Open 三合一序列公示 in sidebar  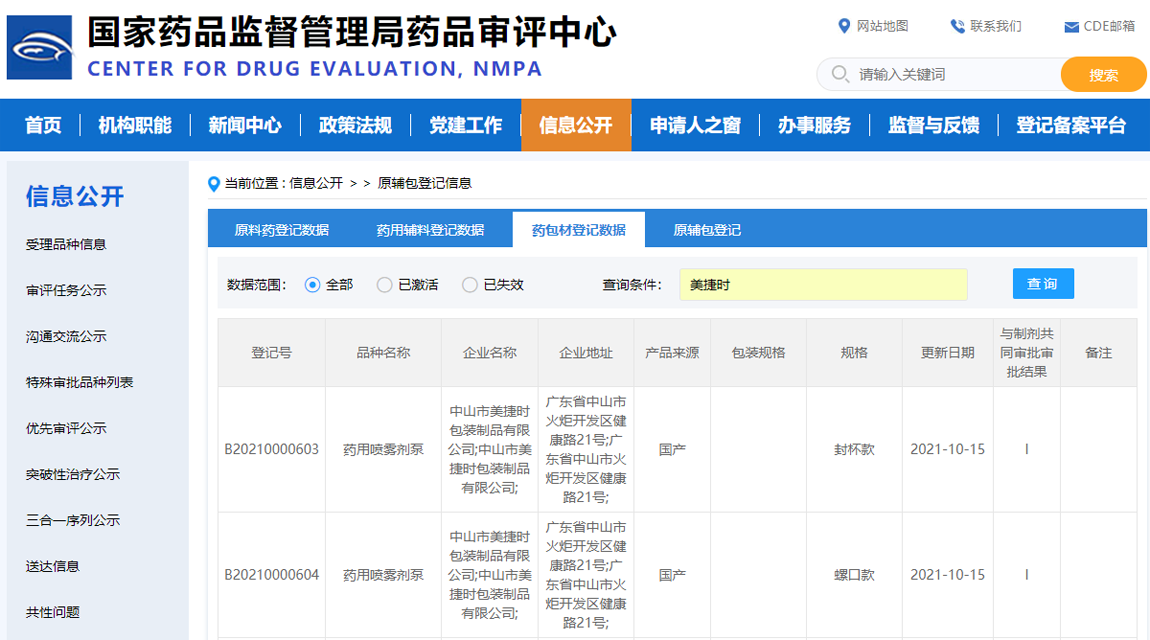tap(73, 521)
